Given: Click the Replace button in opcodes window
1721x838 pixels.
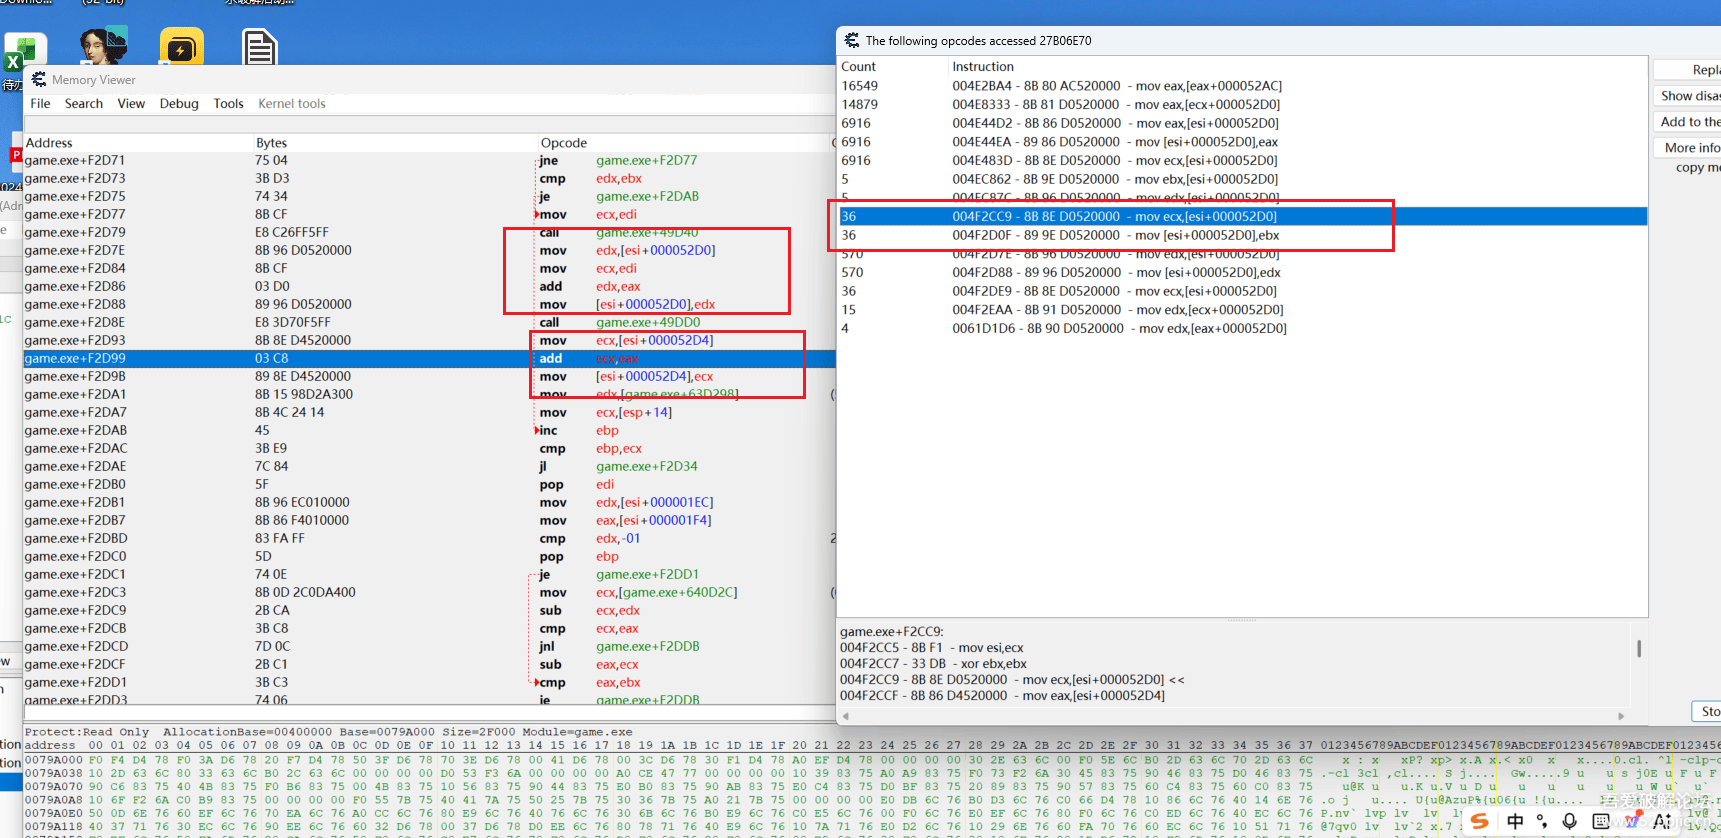Looking at the screenshot, I should (x=1688, y=70).
